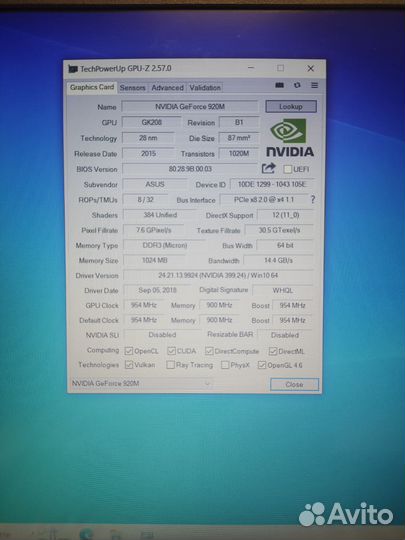Click the BIOS Version field 80.28.9B.00.03
405x540 pixels.
click(190, 169)
